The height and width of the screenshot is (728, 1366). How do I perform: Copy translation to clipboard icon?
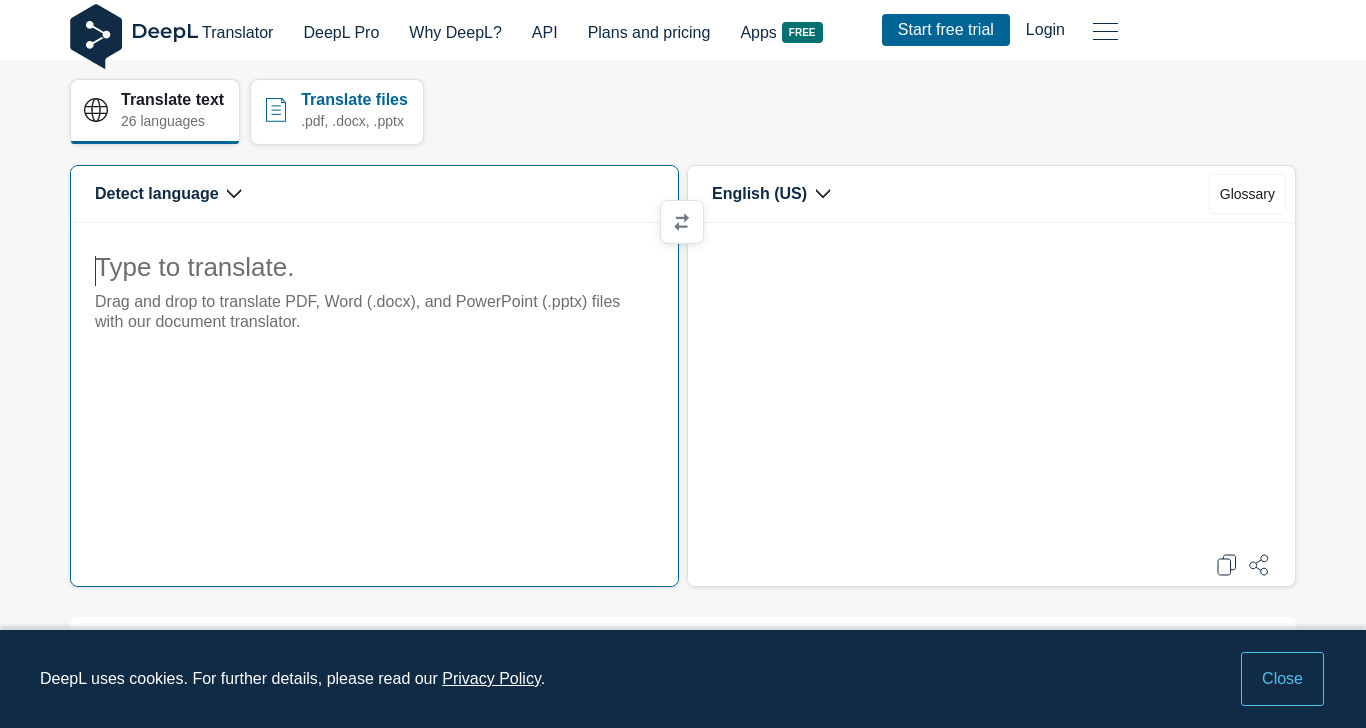(1227, 565)
